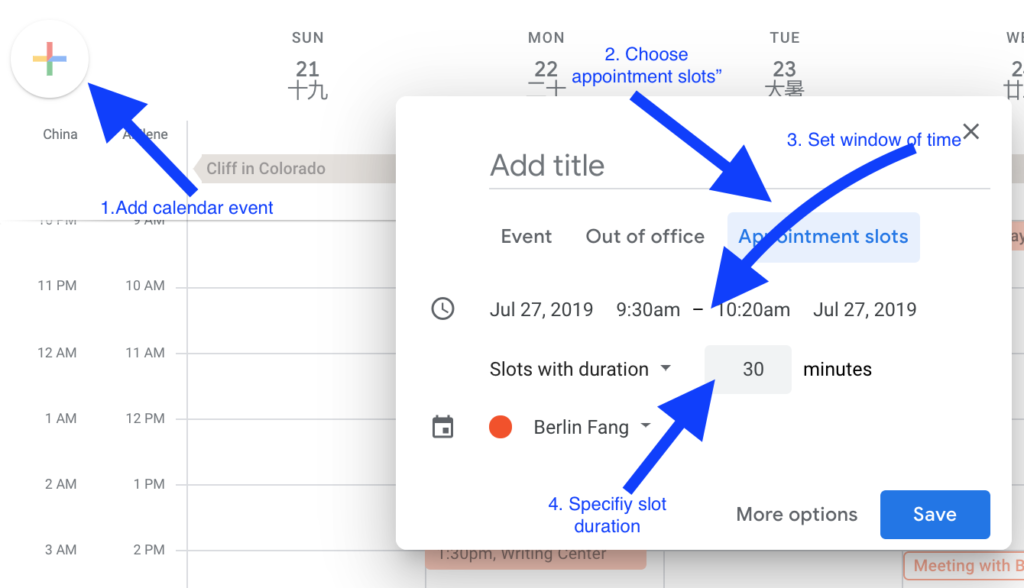
Task: Switch to Out of office tab
Action: point(645,237)
